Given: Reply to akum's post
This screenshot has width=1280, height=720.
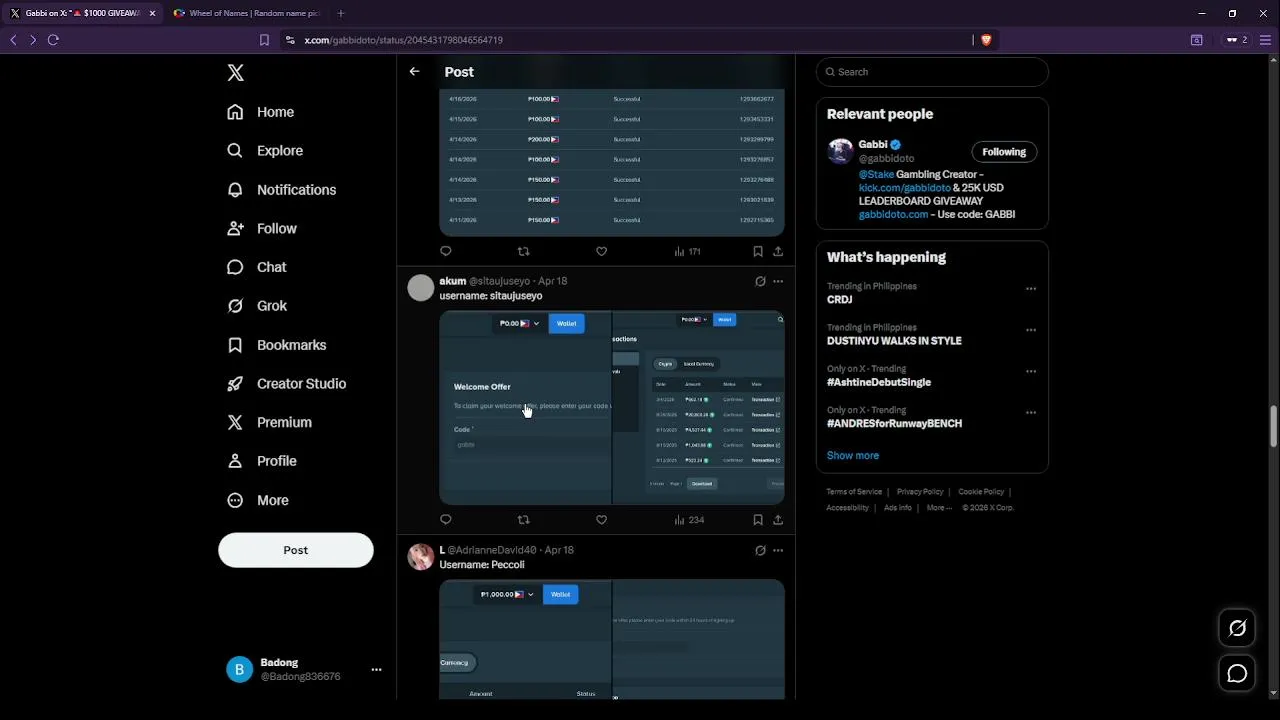Looking at the screenshot, I should click(446, 520).
